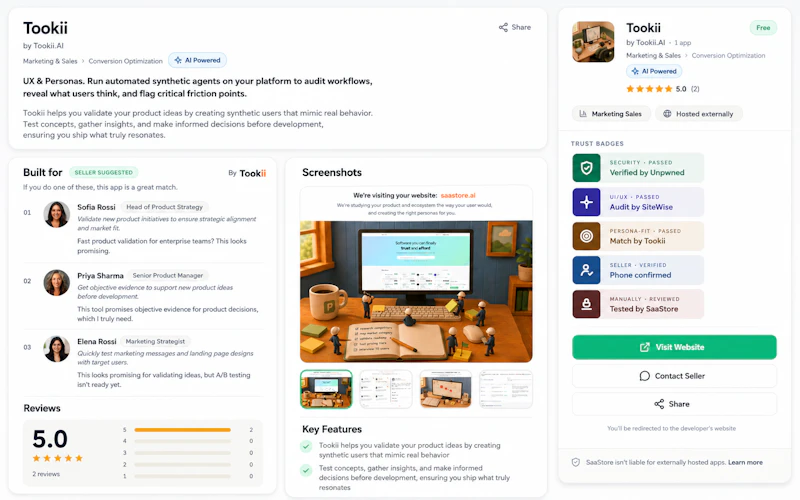Click the Free price tag
This screenshot has height=500, width=800.
tap(763, 28)
